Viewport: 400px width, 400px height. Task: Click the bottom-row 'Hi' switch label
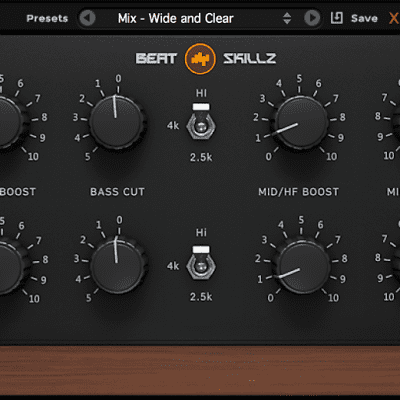click(x=201, y=232)
